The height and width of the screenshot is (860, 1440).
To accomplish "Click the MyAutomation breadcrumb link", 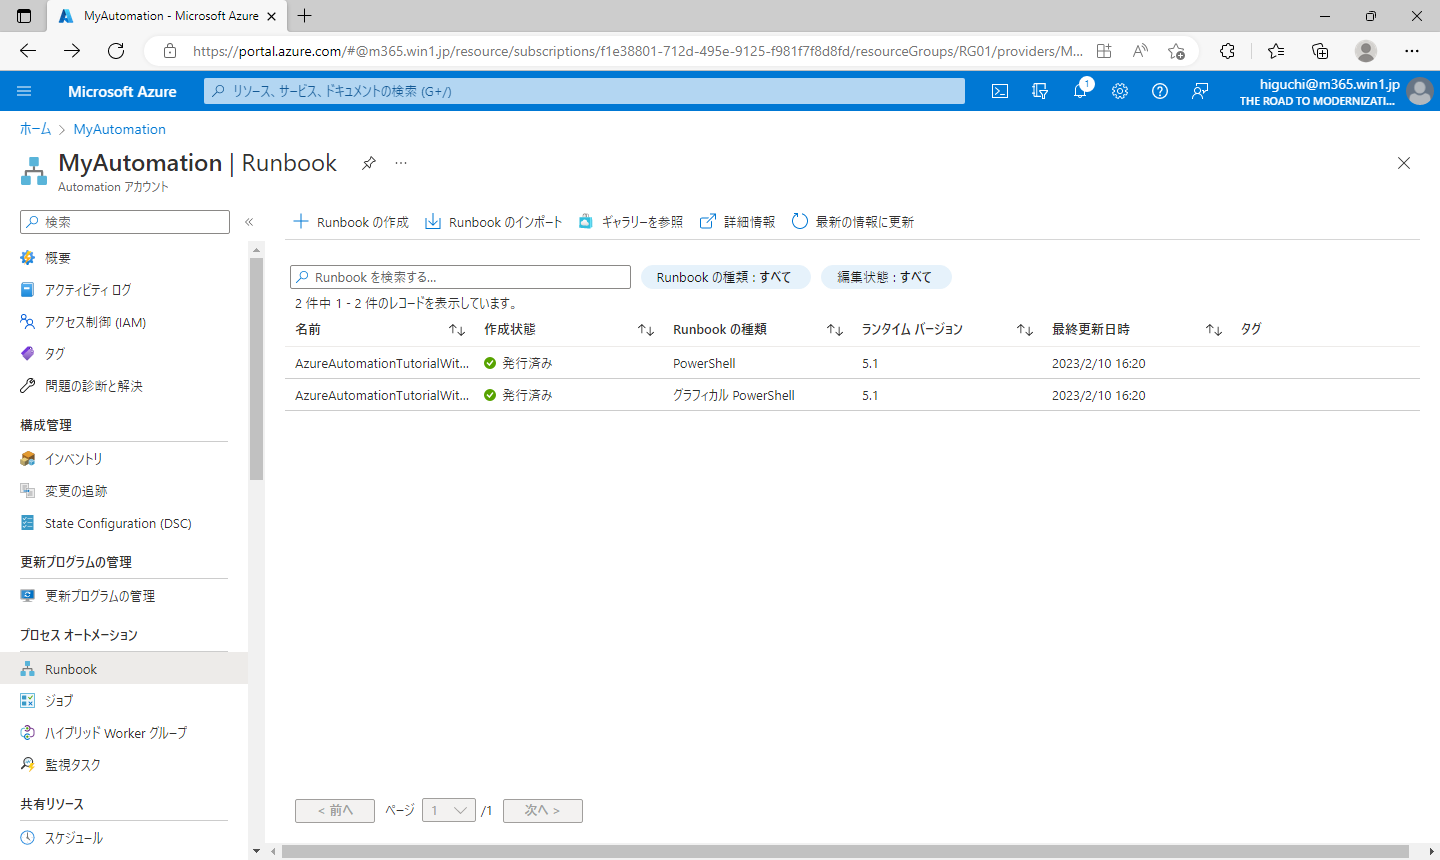I will [x=120, y=129].
